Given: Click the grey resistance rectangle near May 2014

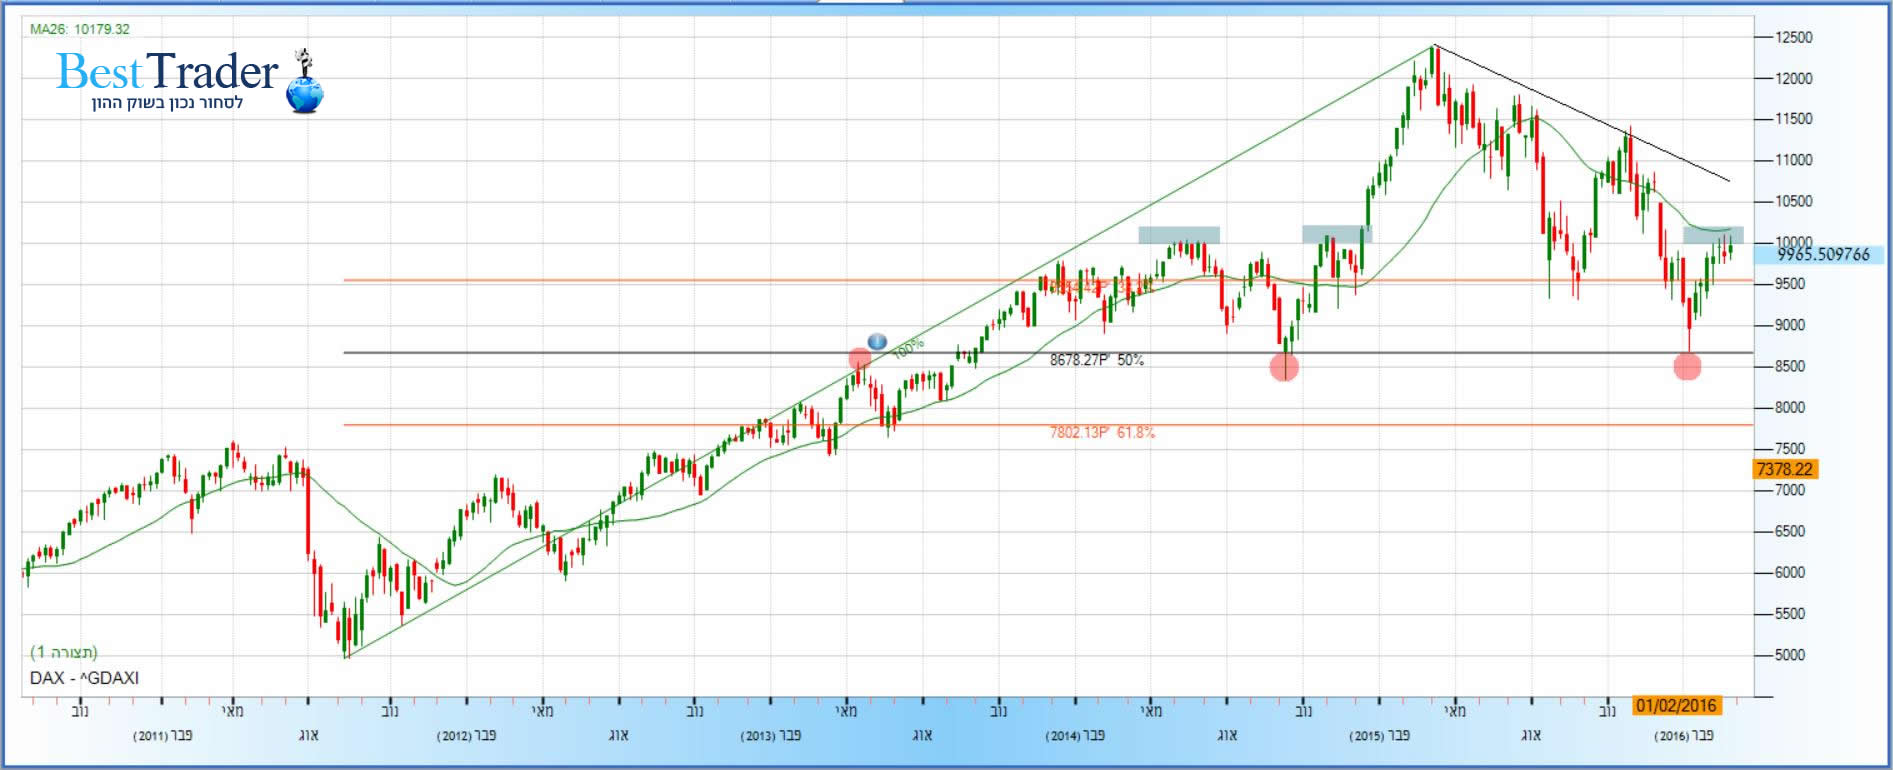Looking at the screenshot, I should (x=1178, y=235).
